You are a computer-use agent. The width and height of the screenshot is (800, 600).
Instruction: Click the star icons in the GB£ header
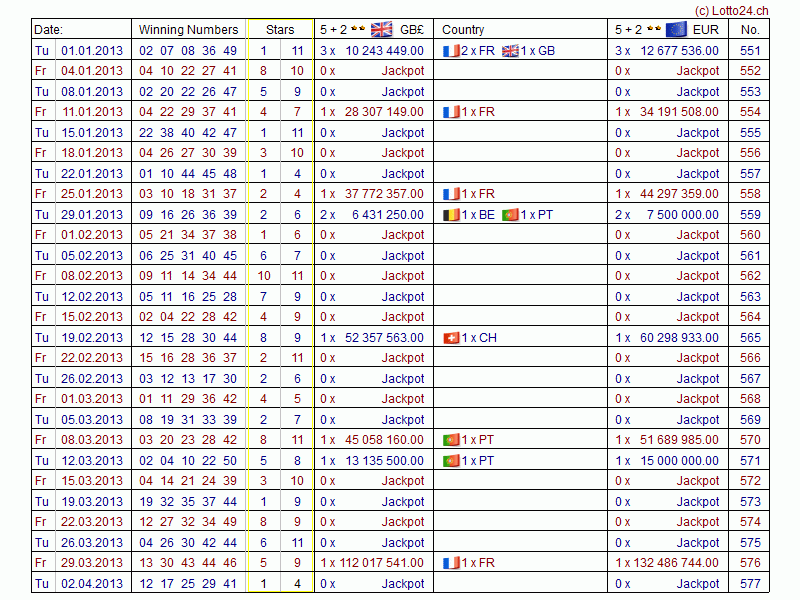coord(358,29)
